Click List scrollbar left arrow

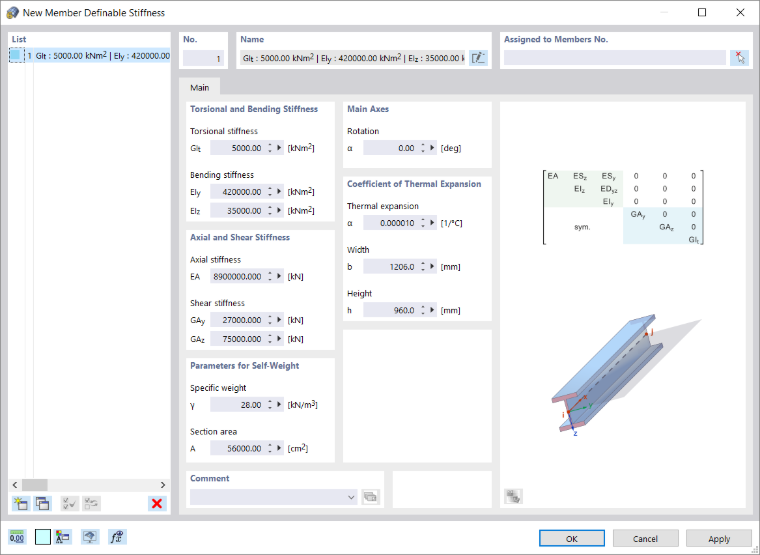(15, 485)
